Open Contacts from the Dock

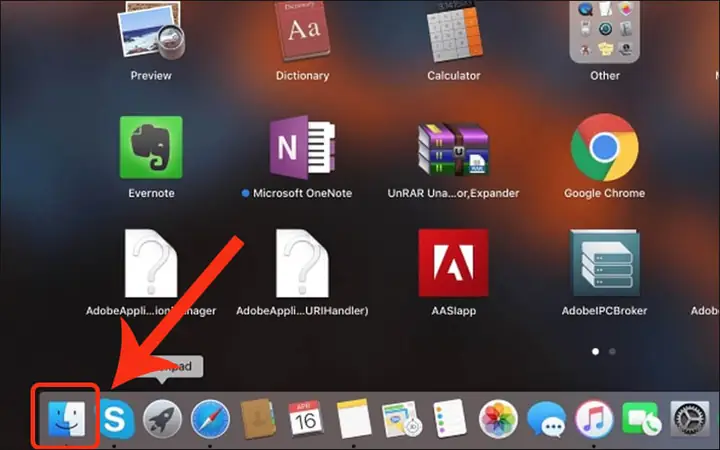pos(258,419)
